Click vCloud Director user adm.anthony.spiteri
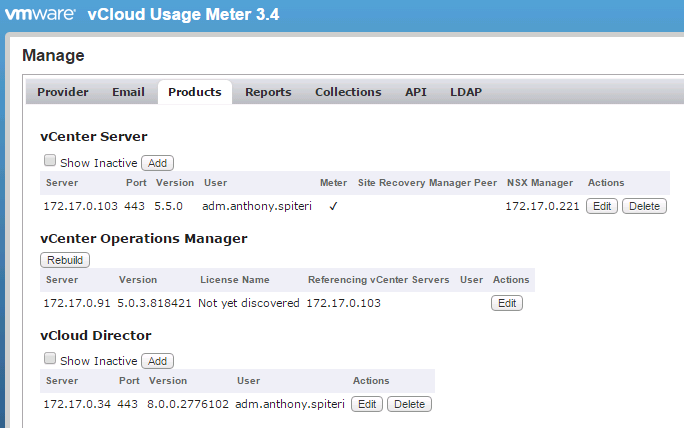 [290, 404]
